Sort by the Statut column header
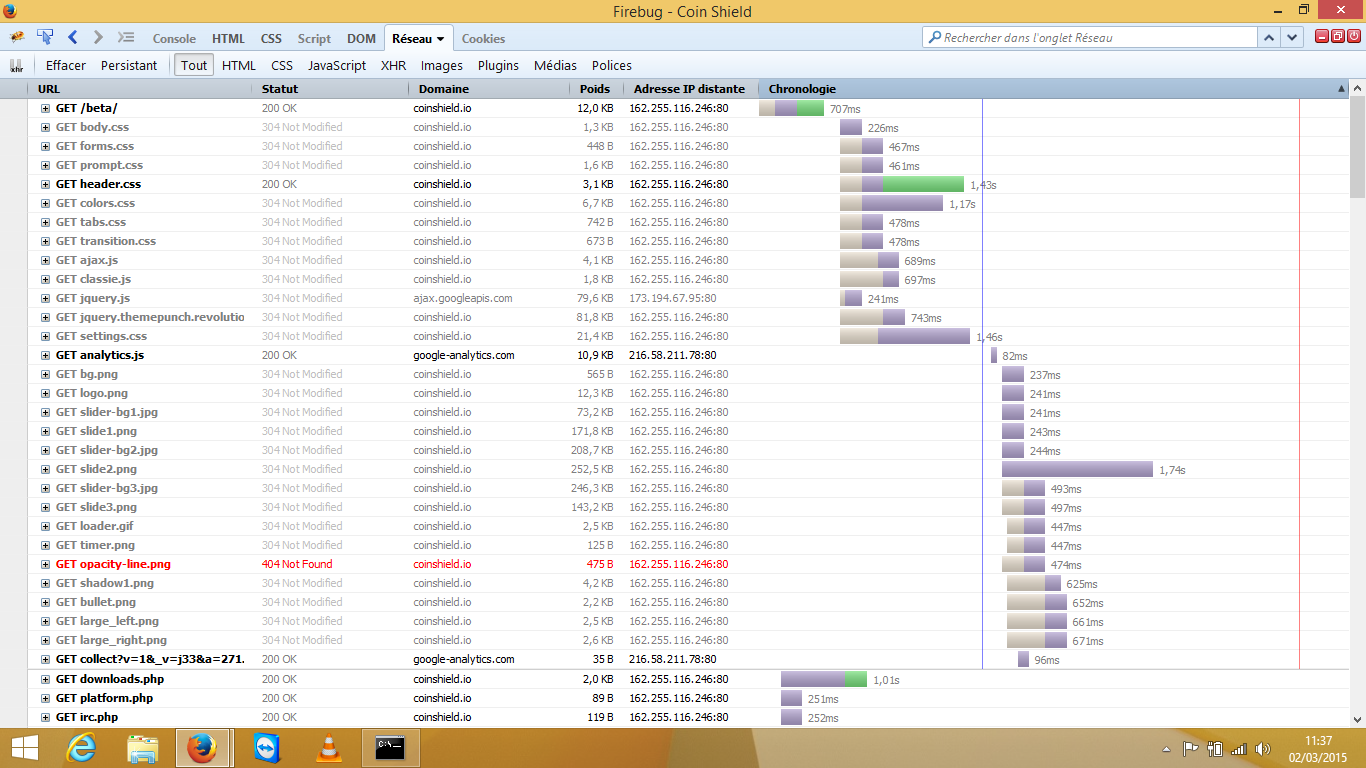The width and height of the screenshot is (1366, 768). tap(330, 89)
